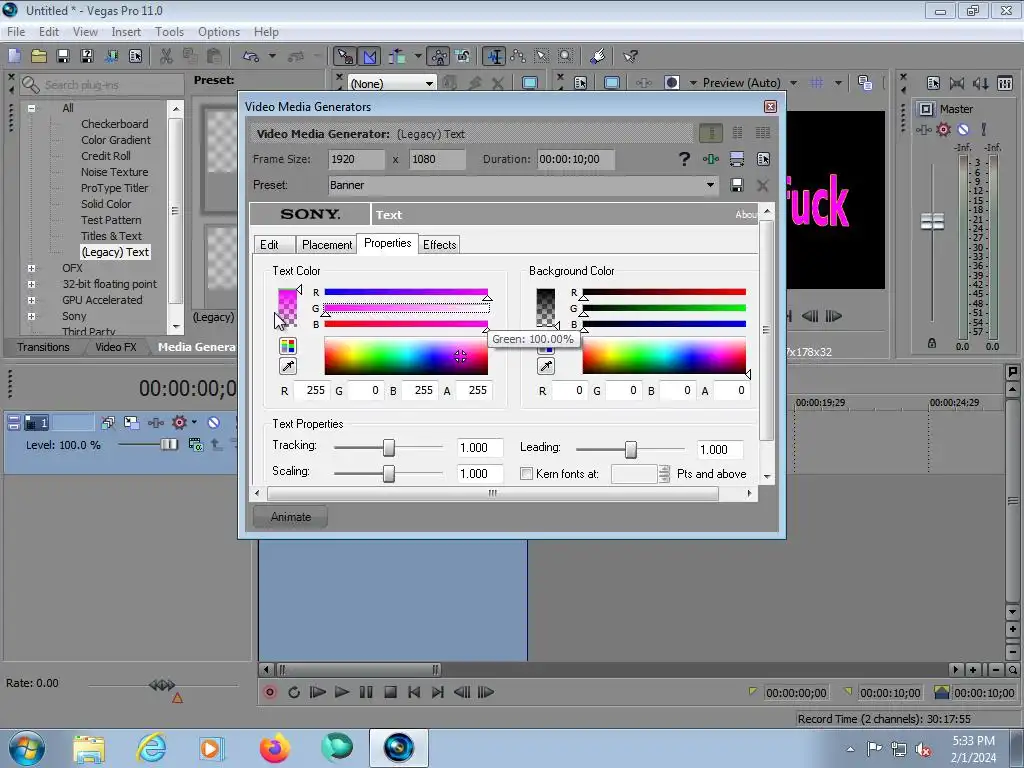Click the track Compositing Mode icon

(x=195, y=445)
